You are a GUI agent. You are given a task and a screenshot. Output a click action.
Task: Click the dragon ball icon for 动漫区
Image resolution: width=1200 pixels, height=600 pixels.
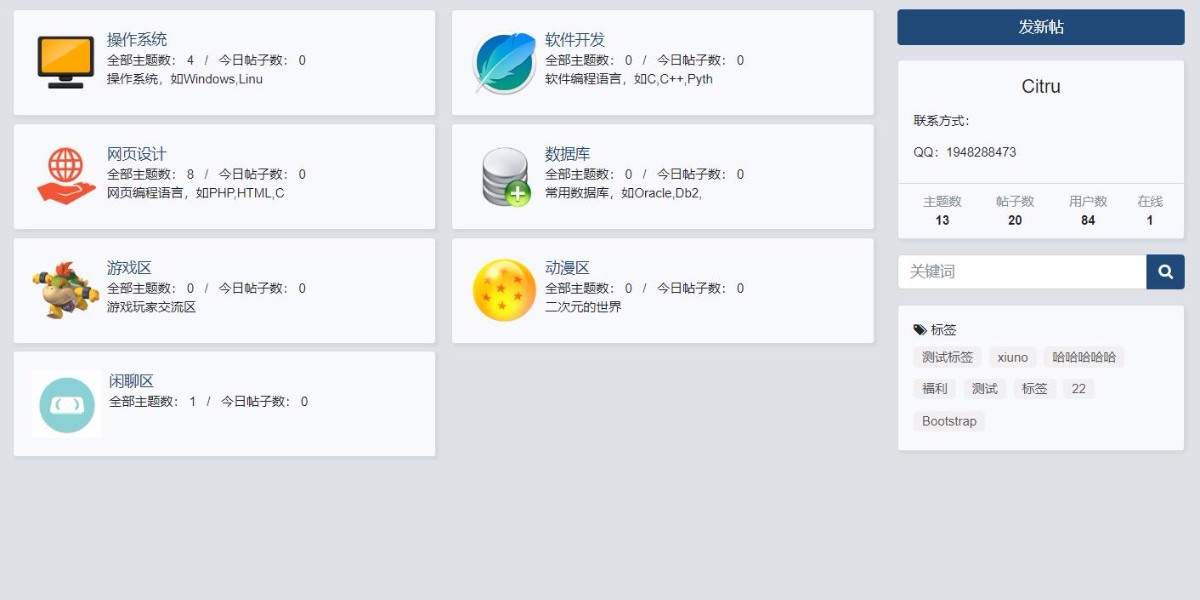pos(504,290)
